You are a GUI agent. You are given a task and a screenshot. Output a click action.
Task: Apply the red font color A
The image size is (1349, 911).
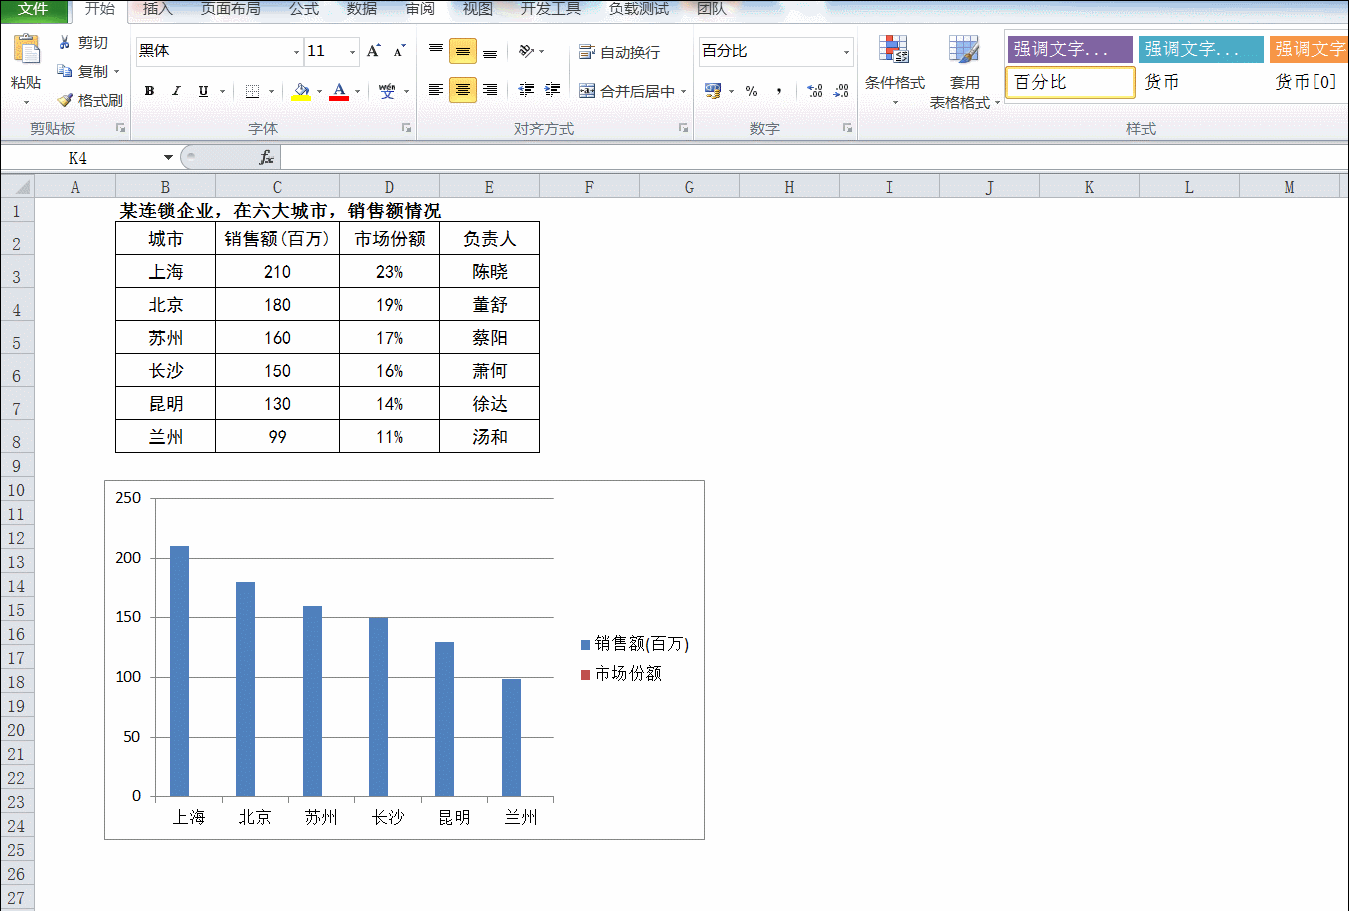(x=339, y=91)
